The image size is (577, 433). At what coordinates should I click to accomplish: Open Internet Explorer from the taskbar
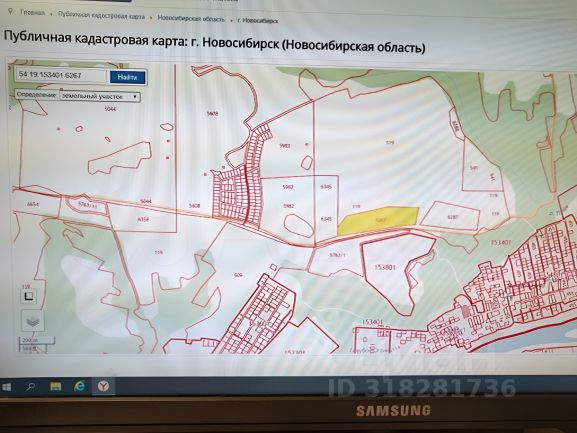tap(79, 386)
